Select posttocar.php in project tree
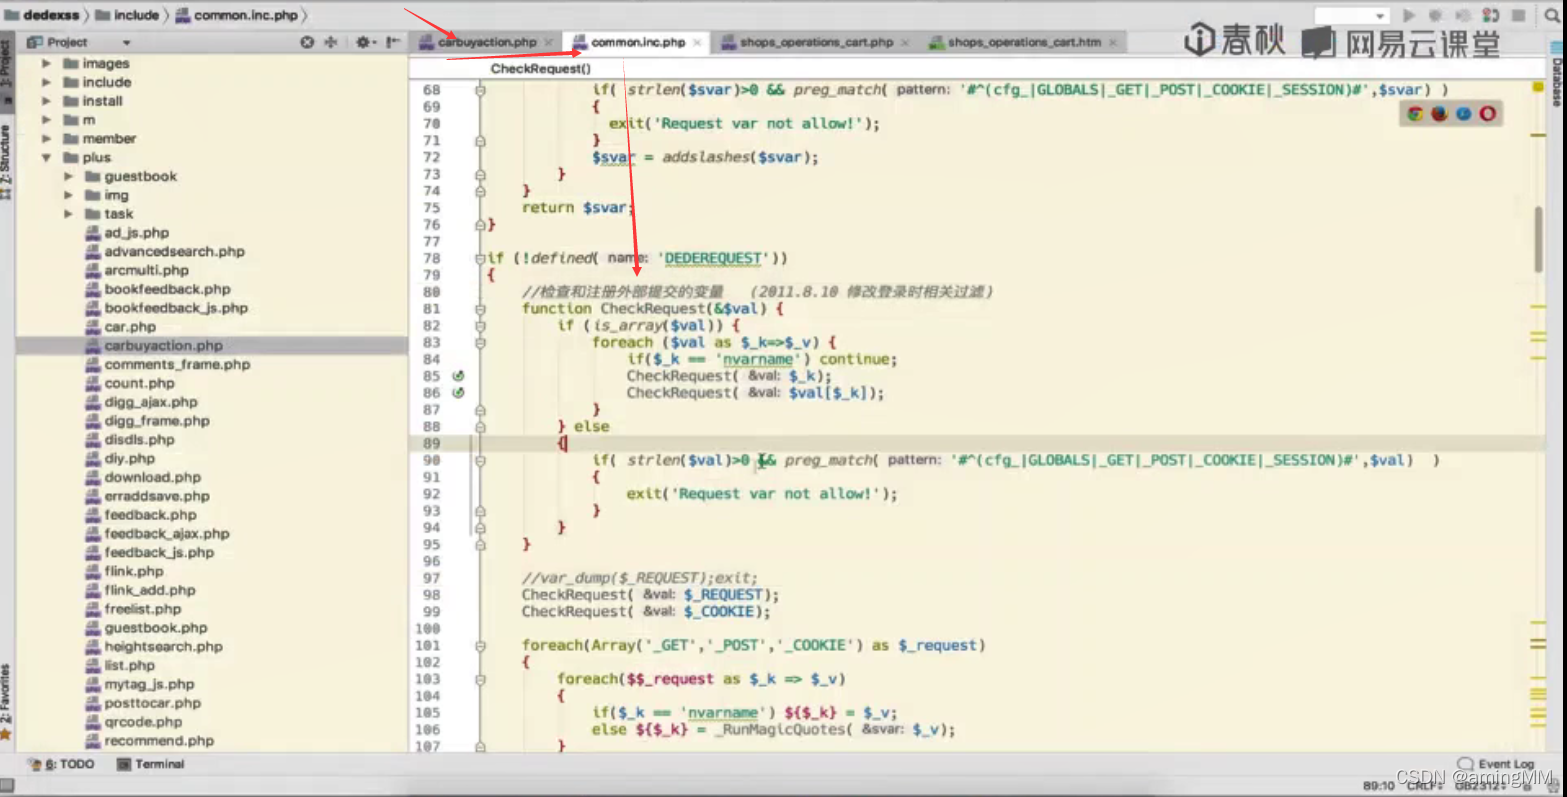 click(143, 703)
